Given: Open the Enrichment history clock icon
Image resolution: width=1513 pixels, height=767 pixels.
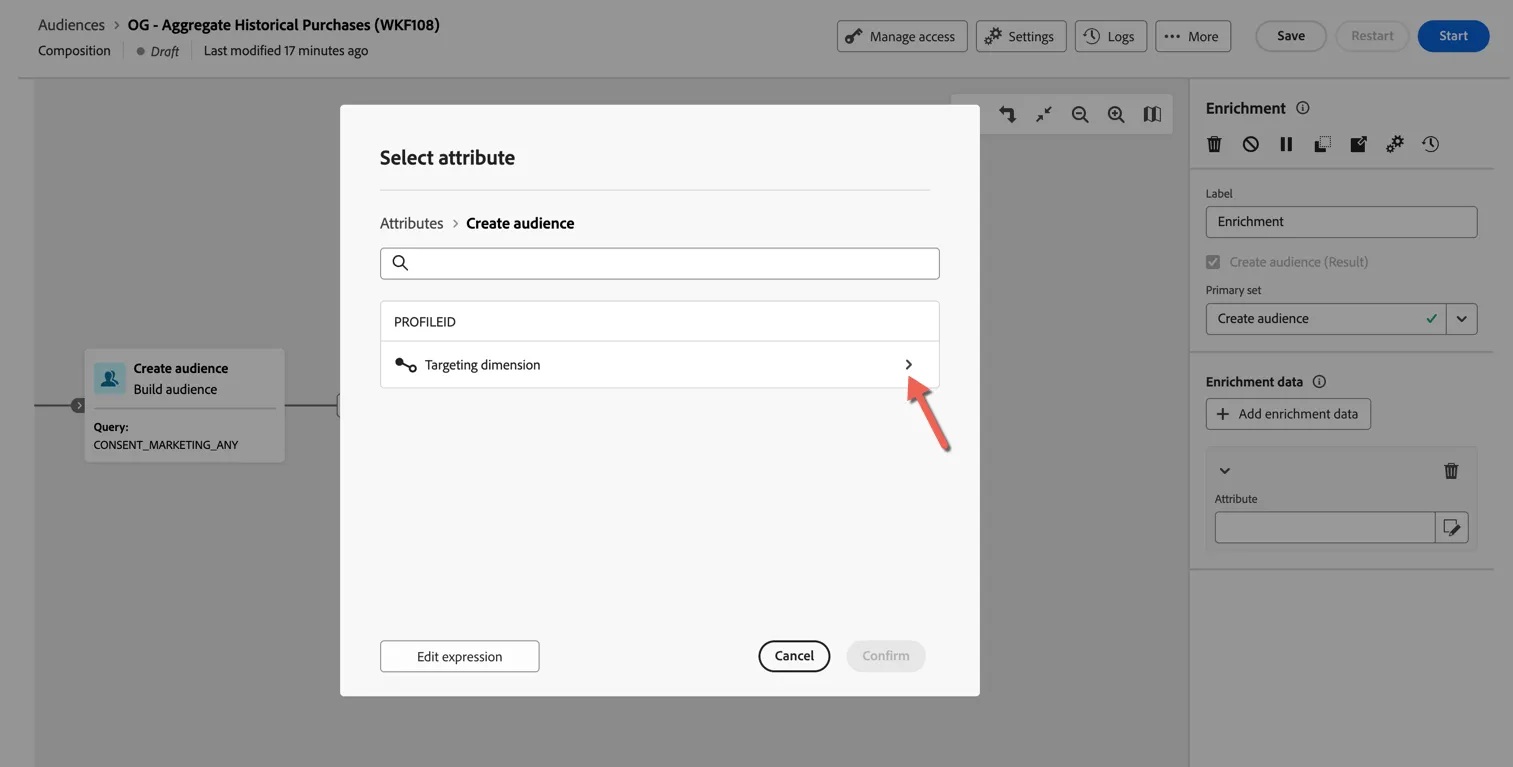Looking at the screenshot, I should [1430, 144].
